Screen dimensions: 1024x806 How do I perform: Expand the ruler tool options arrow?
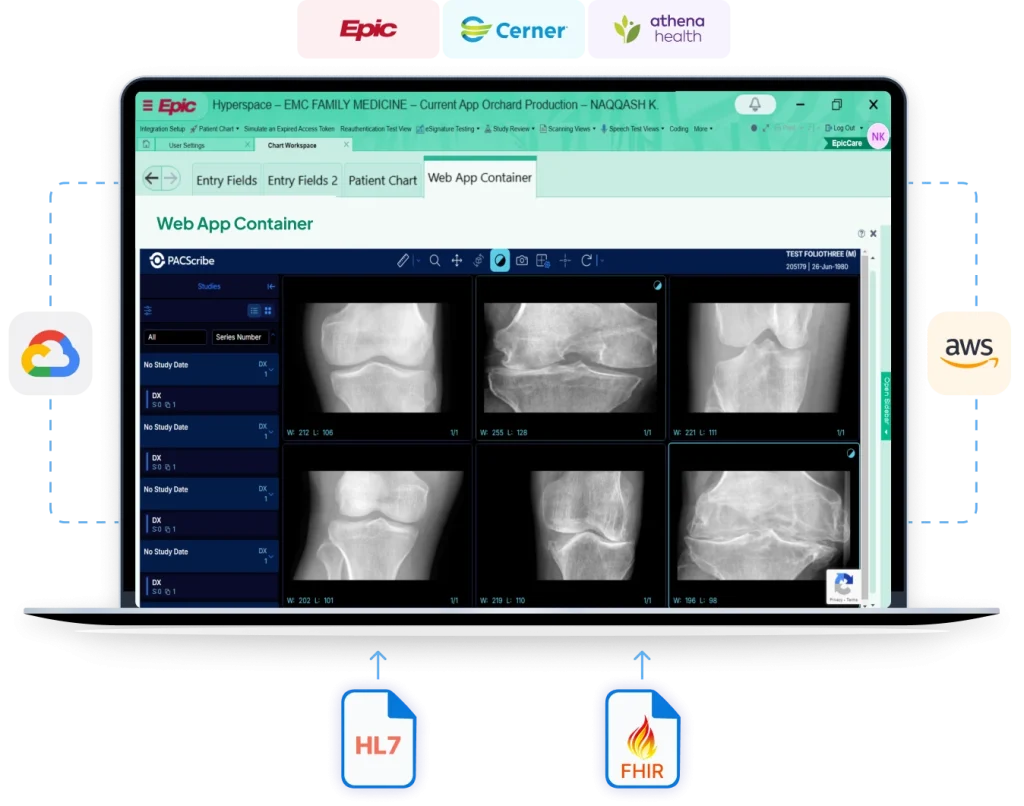[x=418, y=261]
